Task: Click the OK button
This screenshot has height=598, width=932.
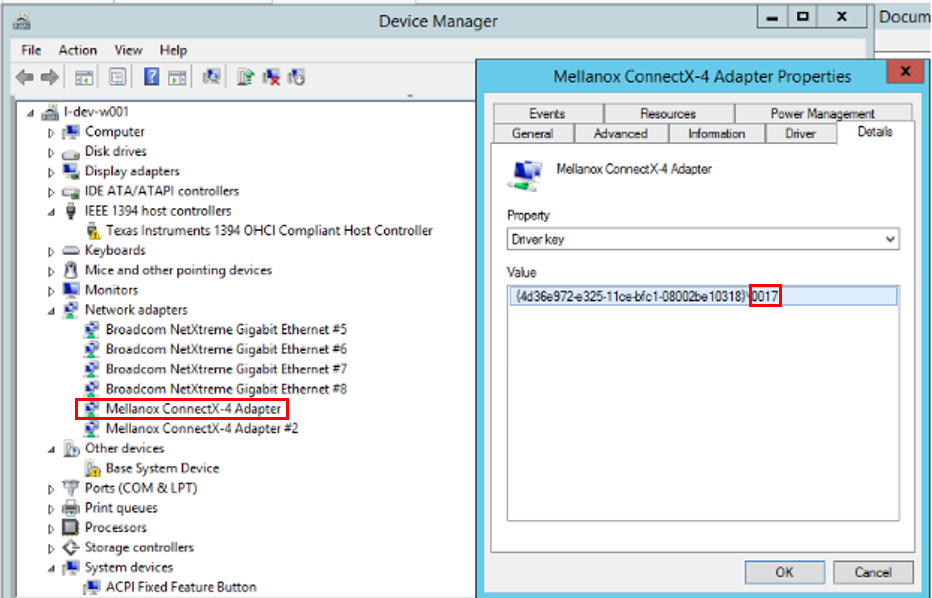Action: coord(784,572)
